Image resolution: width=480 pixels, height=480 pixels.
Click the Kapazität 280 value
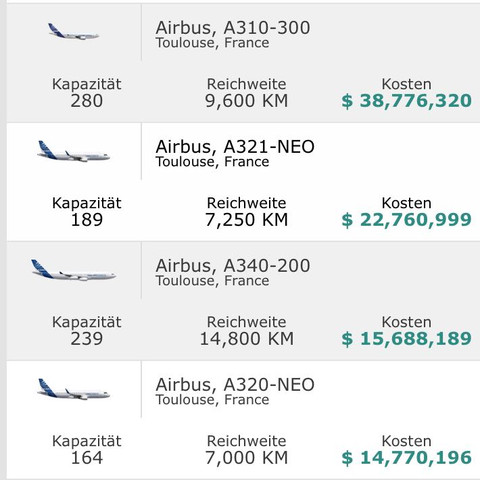tap(87, 101)
